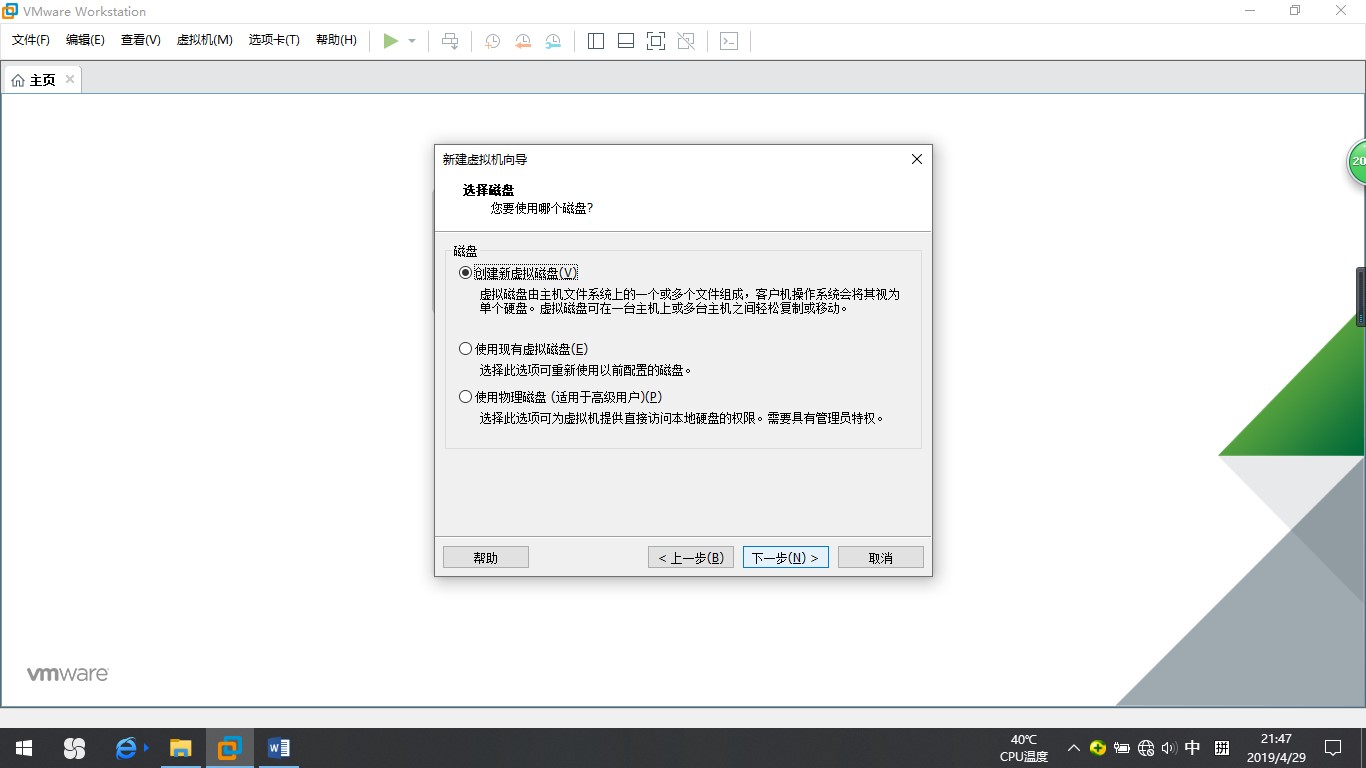Open Internet Explorer from taskbar
Image resolution: width=1366 pixels, height=768 pixels.
click(x=127, y=748)
